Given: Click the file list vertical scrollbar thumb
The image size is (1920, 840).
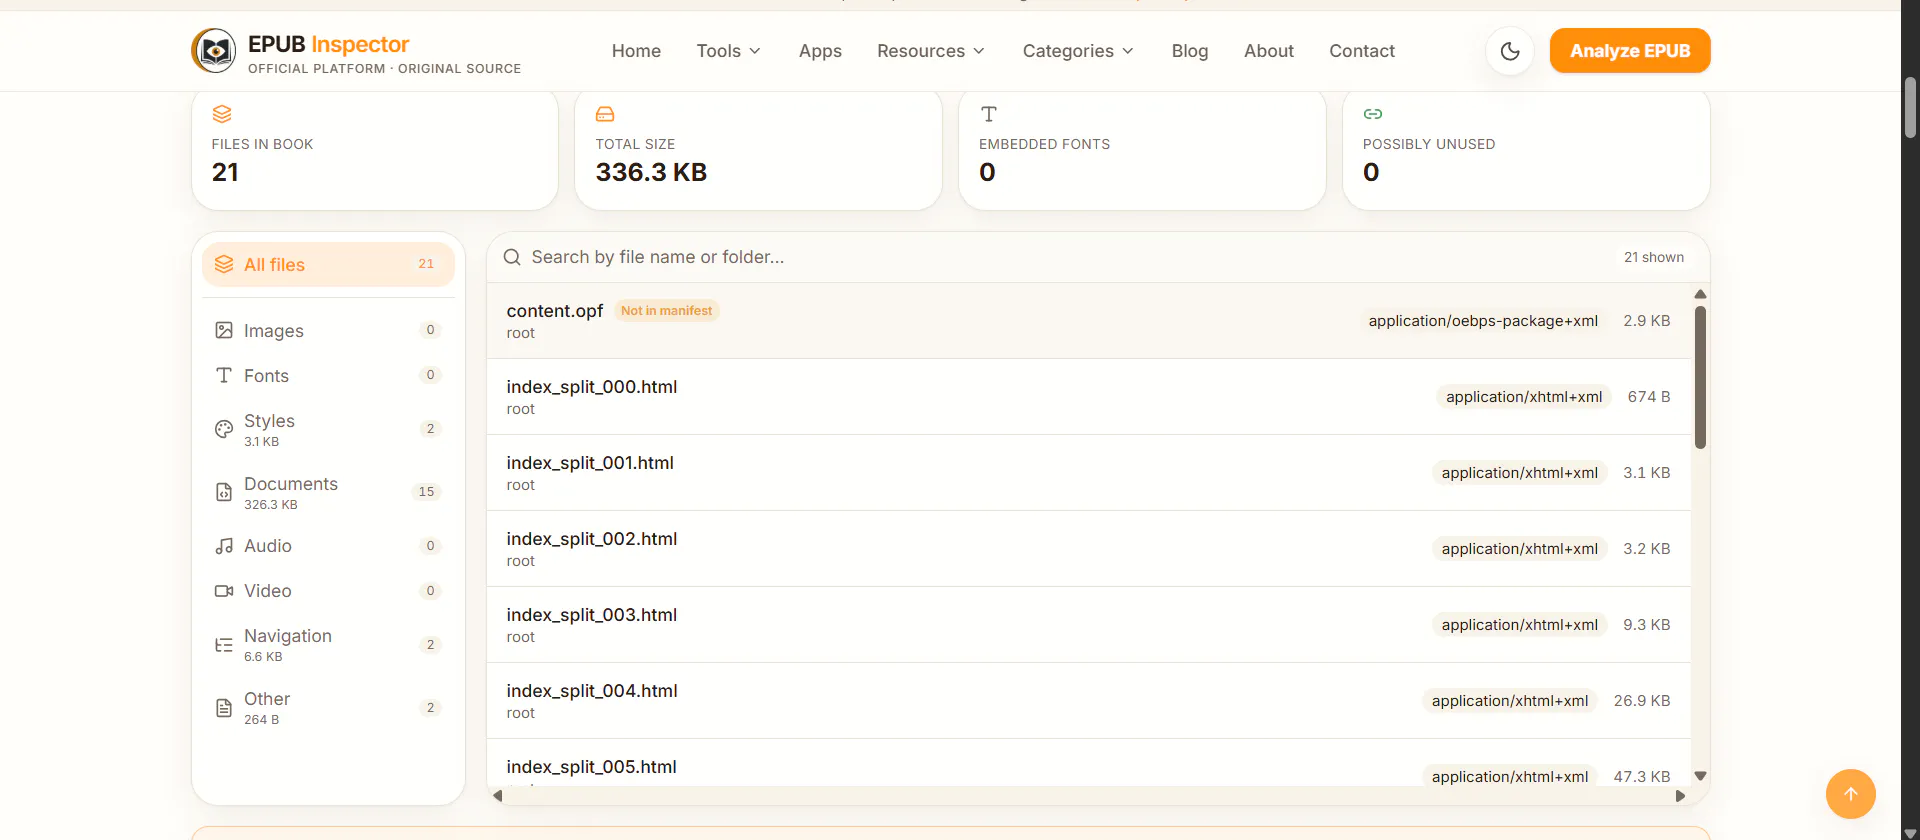Looking at the screenshot, I should (x=1700, y=377).
